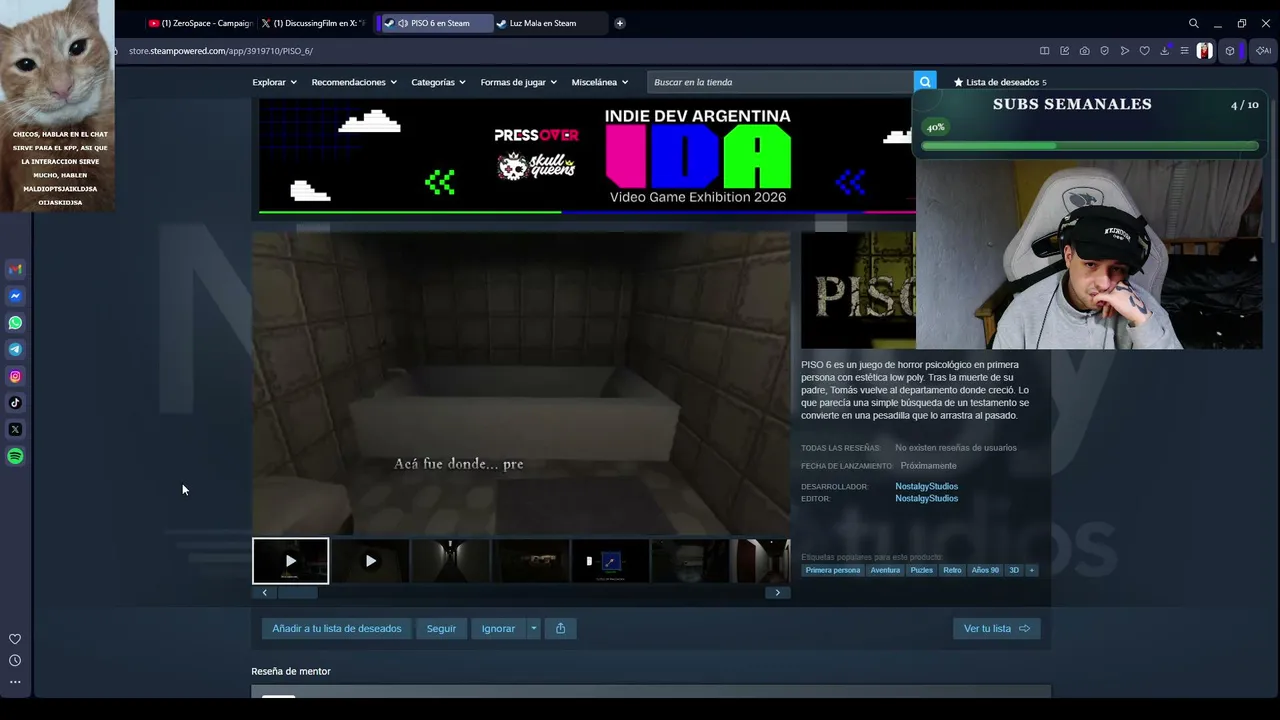This screenshot has width=1280, height=720.
Task: Open Lista de deseados wishlist link
Action: pos(1000,82)
